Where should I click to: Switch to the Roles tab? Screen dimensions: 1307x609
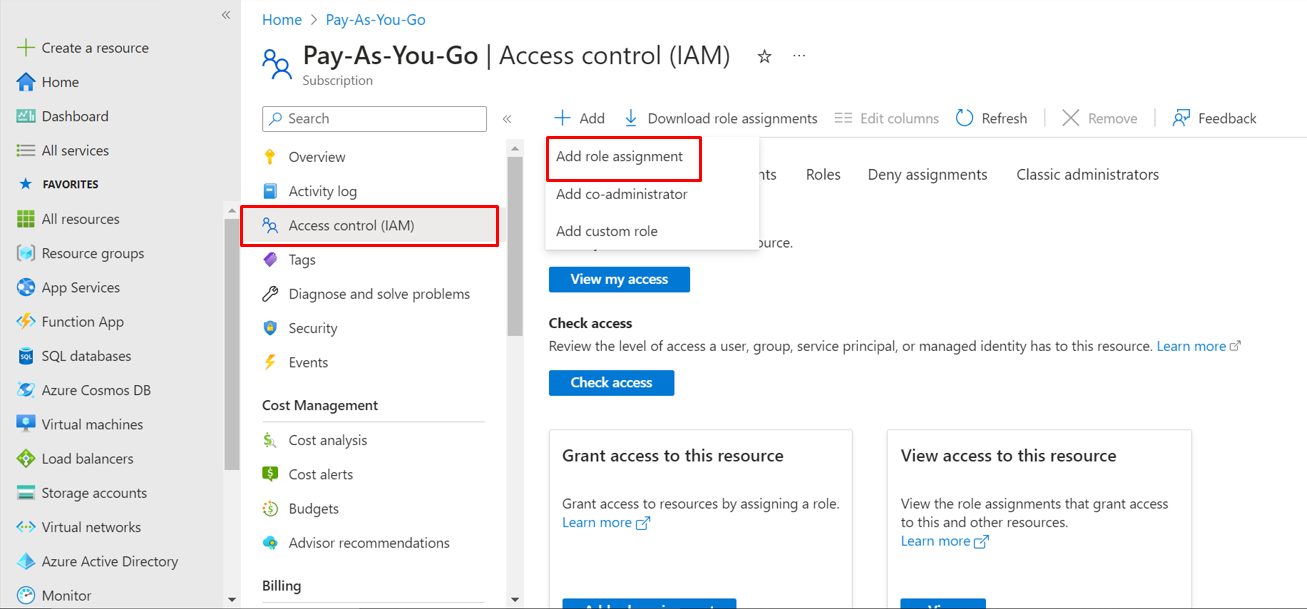pos(823,174)
